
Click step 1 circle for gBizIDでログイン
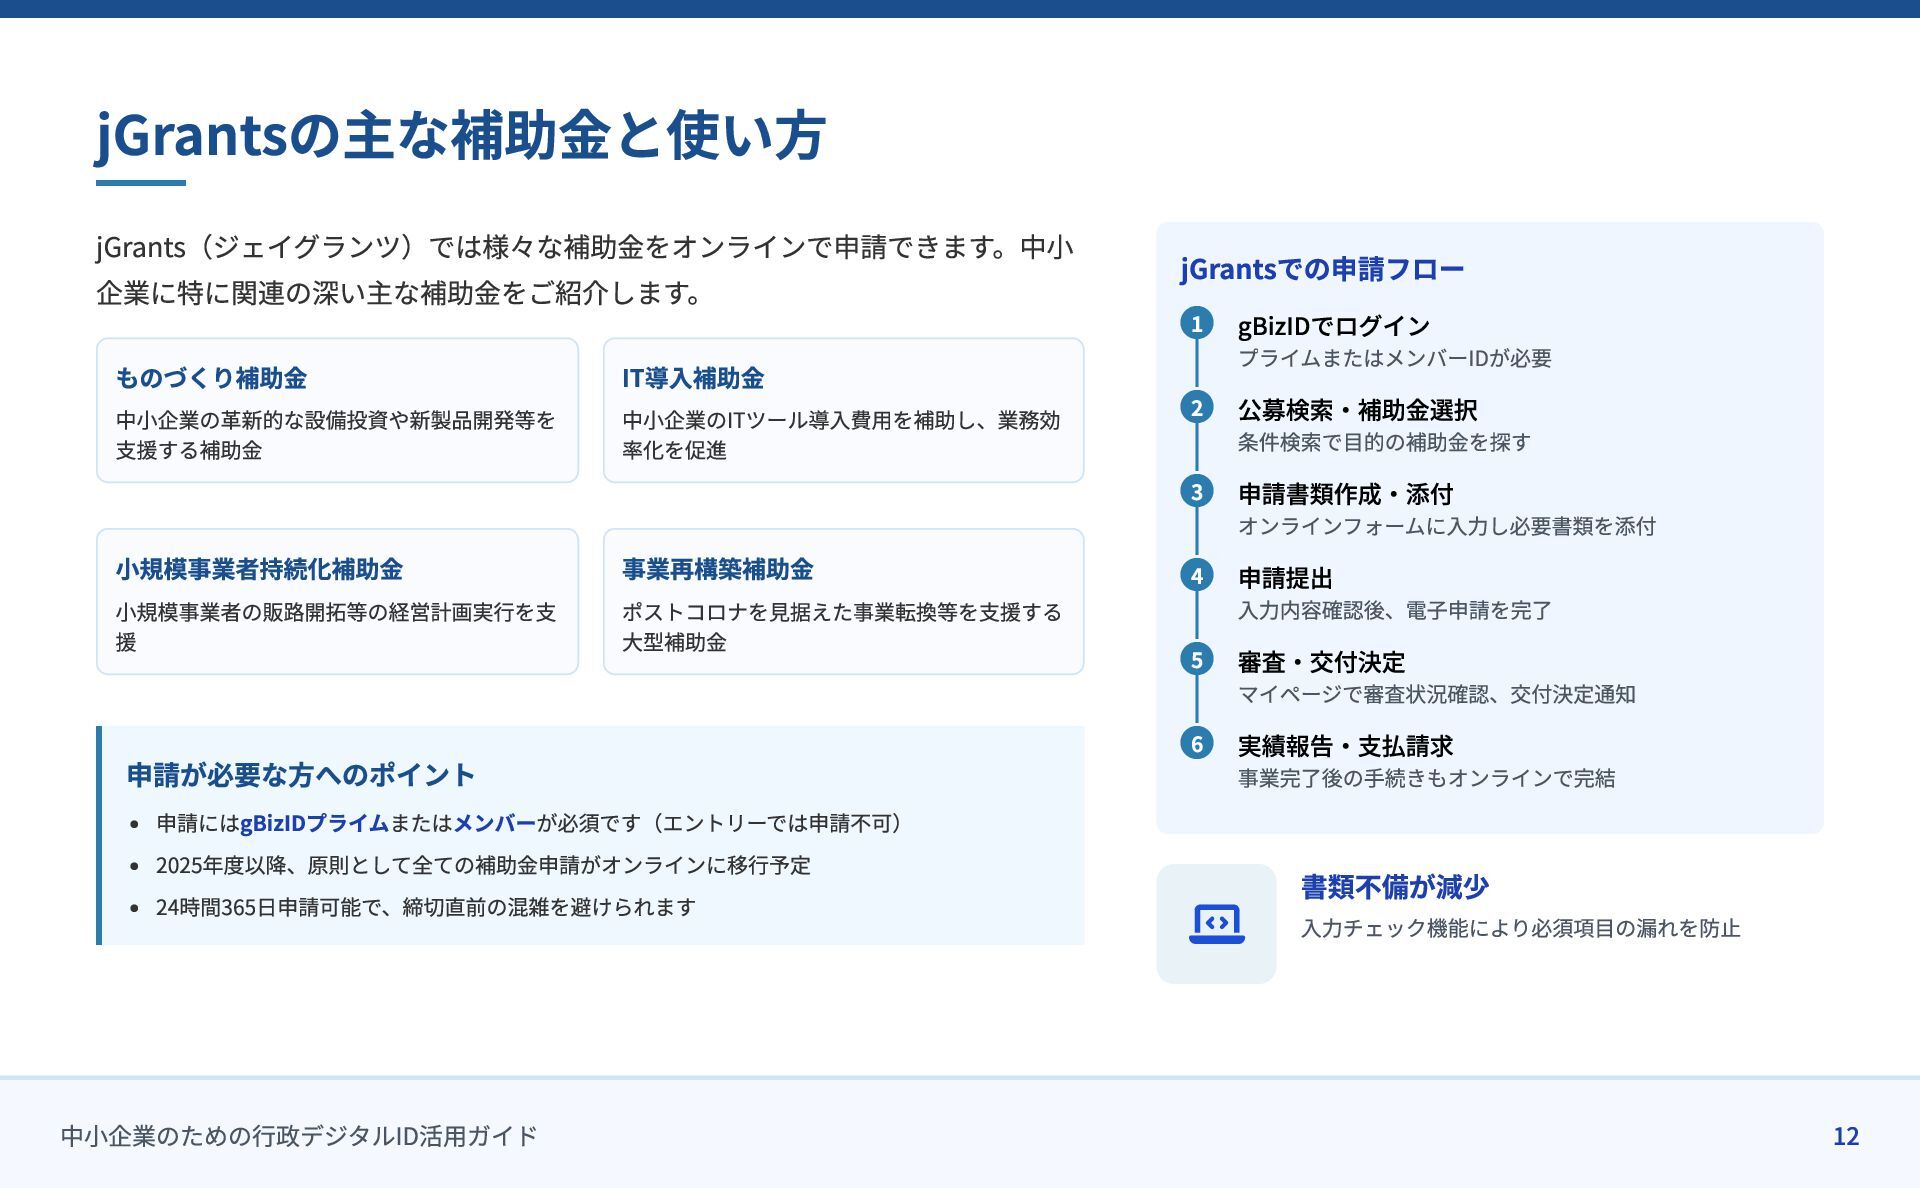pos(1196,323)
